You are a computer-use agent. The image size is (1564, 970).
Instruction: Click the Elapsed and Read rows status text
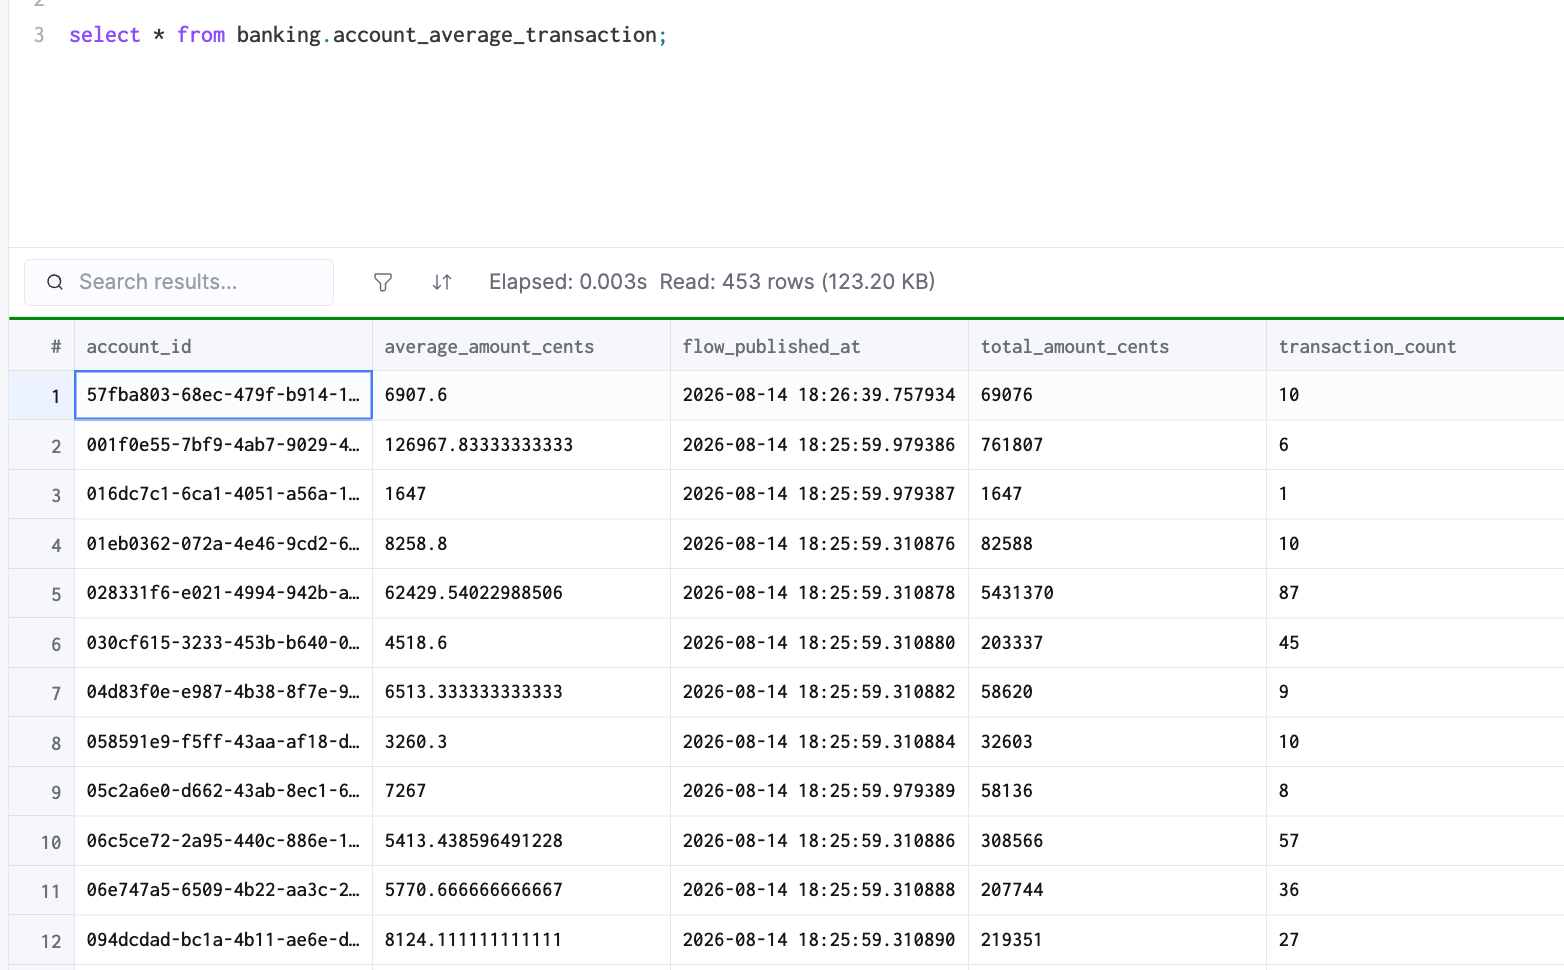(712, 282)
